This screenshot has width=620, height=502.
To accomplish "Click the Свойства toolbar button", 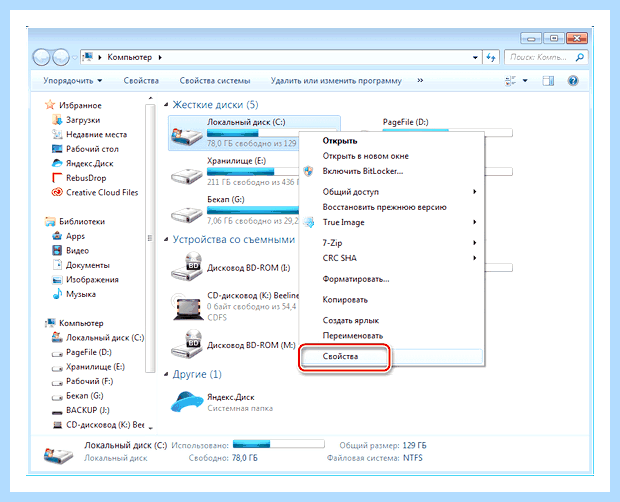I will (x=141, y=81).
